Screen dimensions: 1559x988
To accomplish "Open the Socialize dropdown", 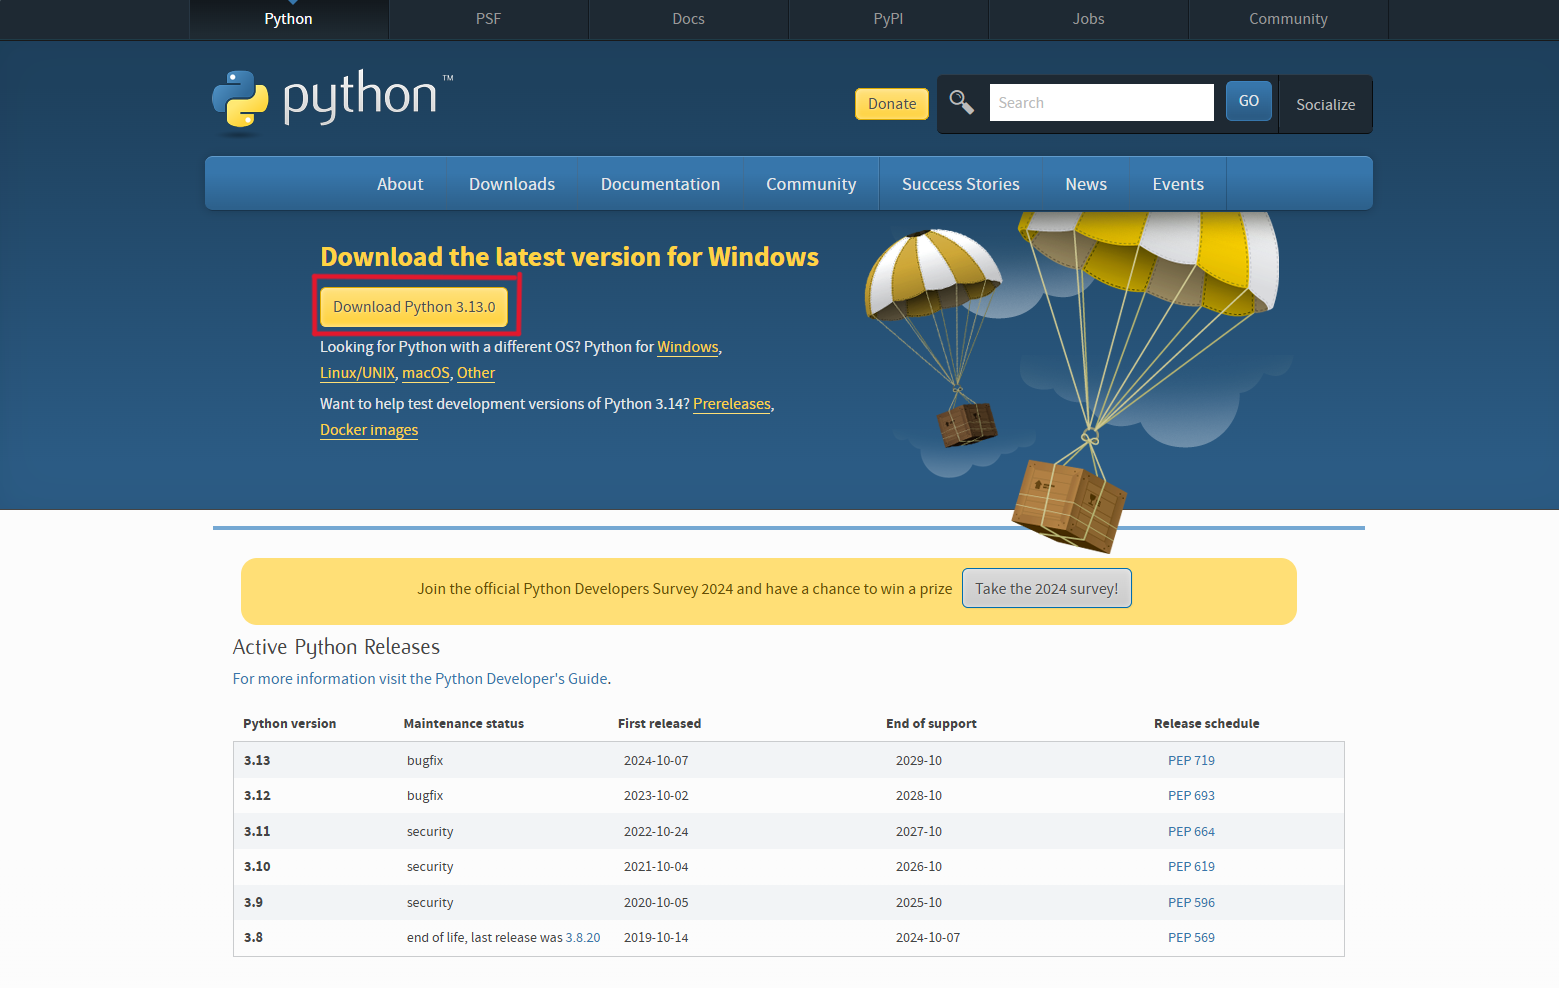I will coord(1325,104).
